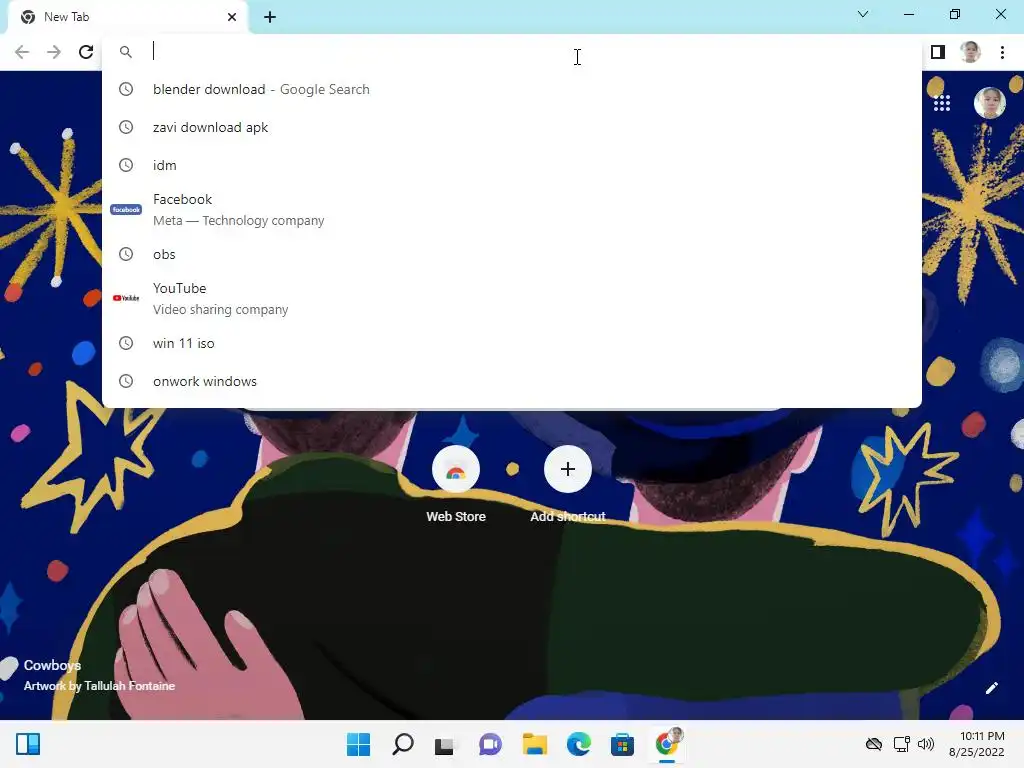Image resolution: width=1024 pixels, height=768 pixels.
Task: Click the browser forward arrow
Action: (x=54, y=52)
